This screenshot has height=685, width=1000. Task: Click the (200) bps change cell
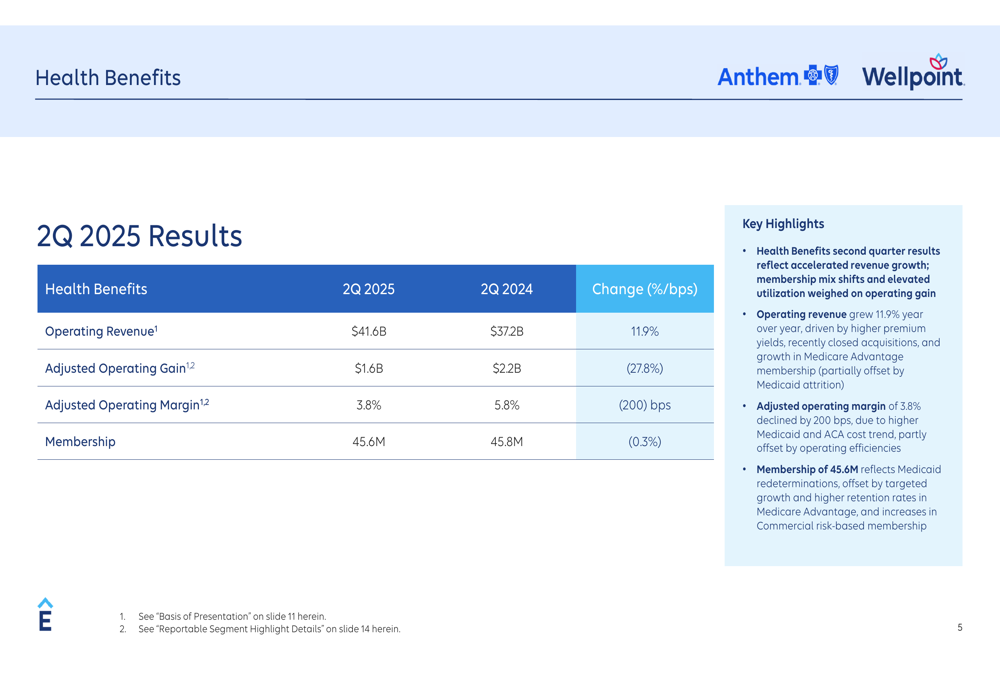click(645, 405)
